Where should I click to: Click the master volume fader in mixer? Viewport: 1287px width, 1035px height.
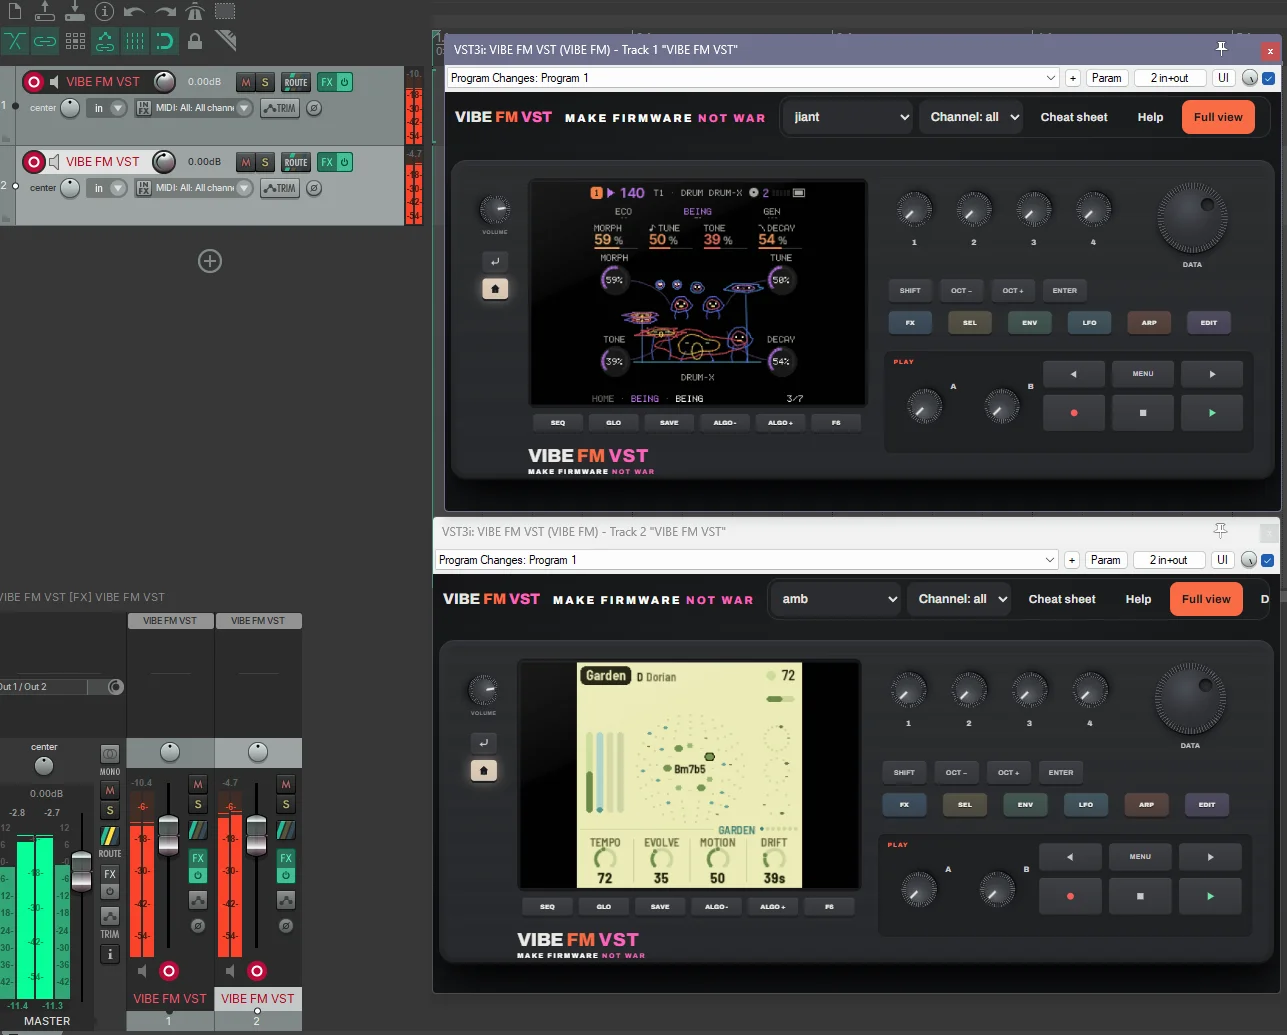click(82, 870)
